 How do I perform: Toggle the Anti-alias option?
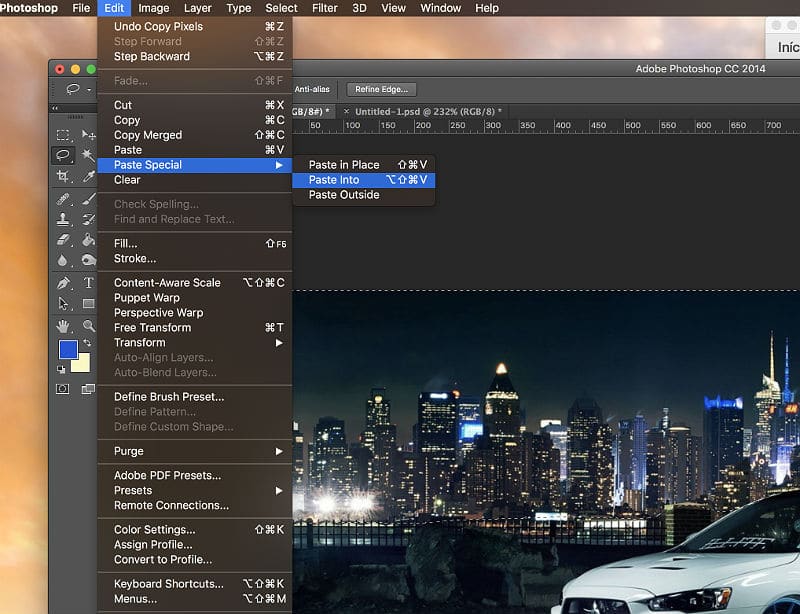pos(314,89)
